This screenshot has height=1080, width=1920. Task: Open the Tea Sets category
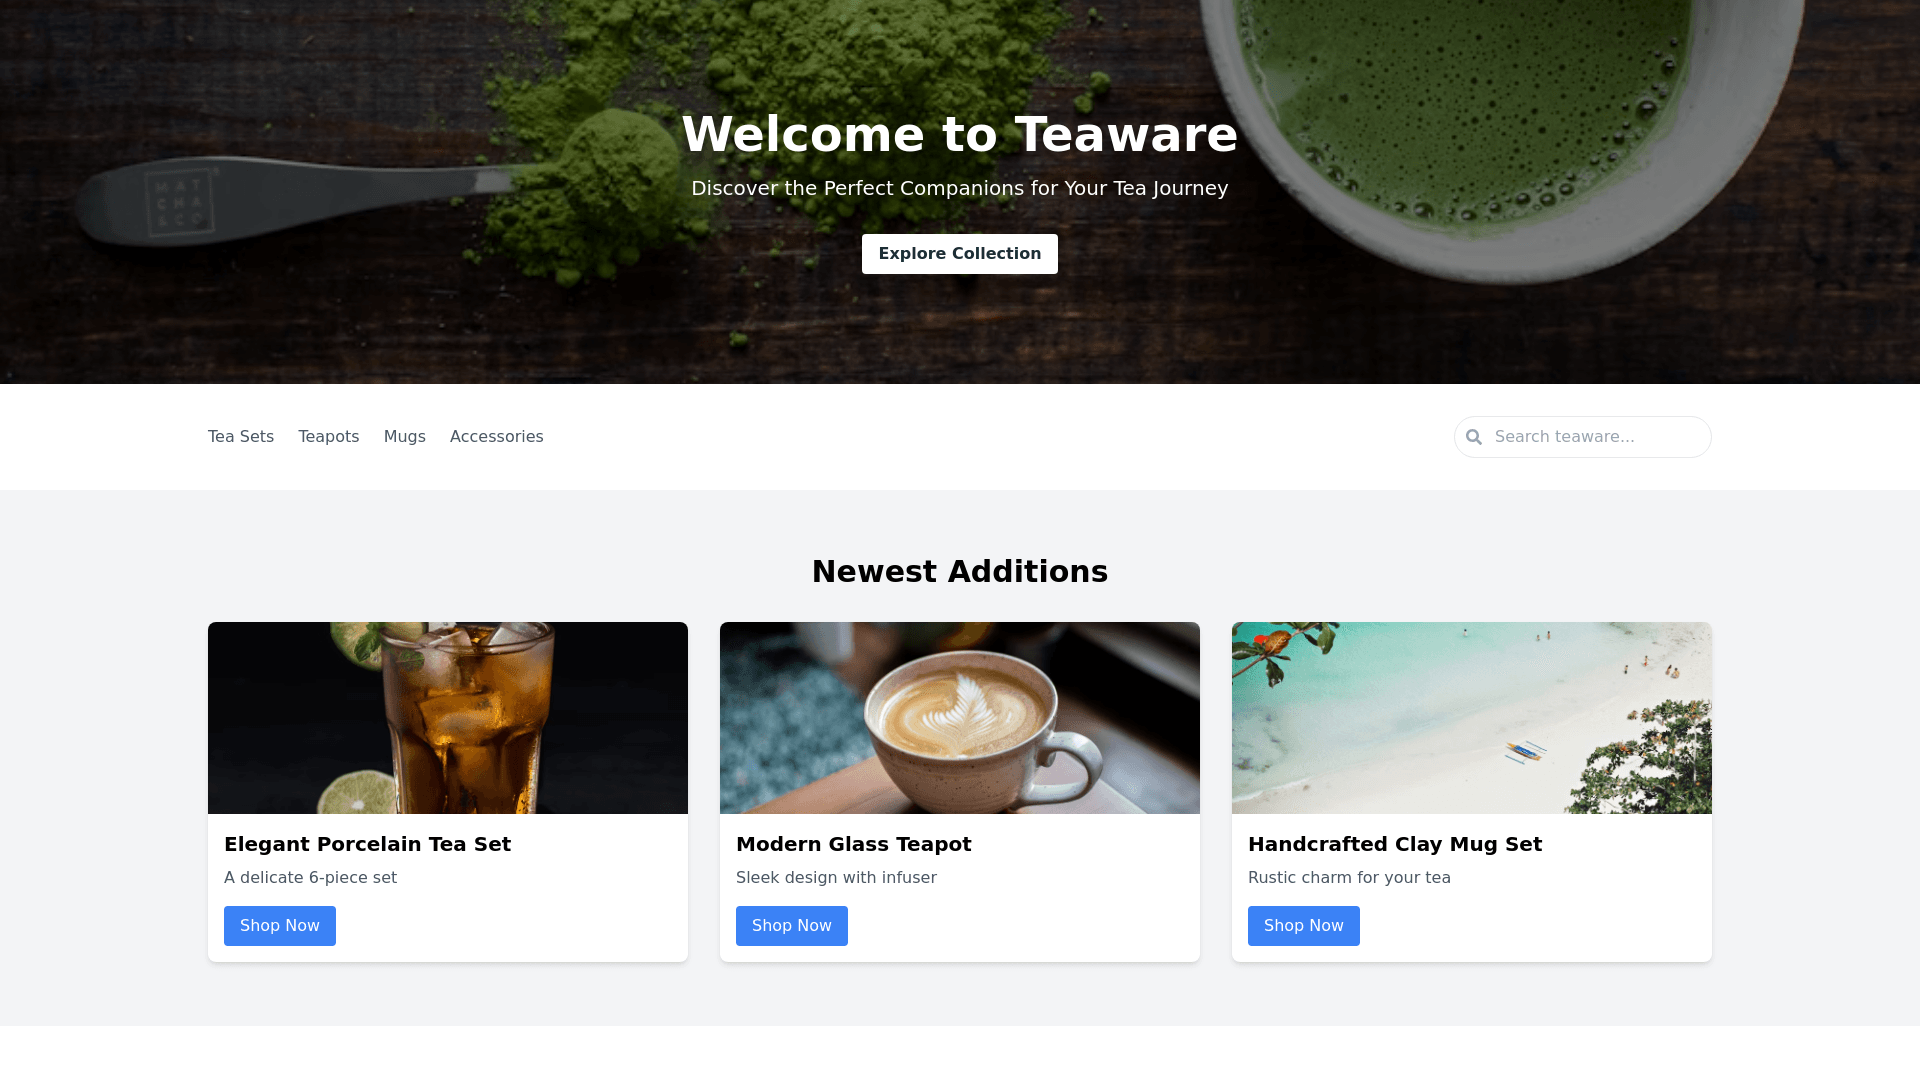(x=241, y=437)
